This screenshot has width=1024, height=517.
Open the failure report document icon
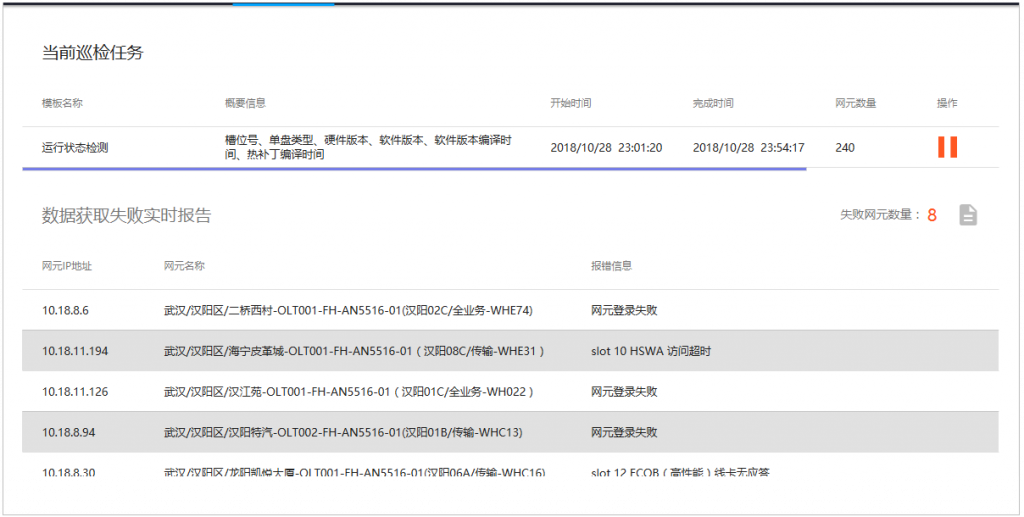[x=967, y=215]
